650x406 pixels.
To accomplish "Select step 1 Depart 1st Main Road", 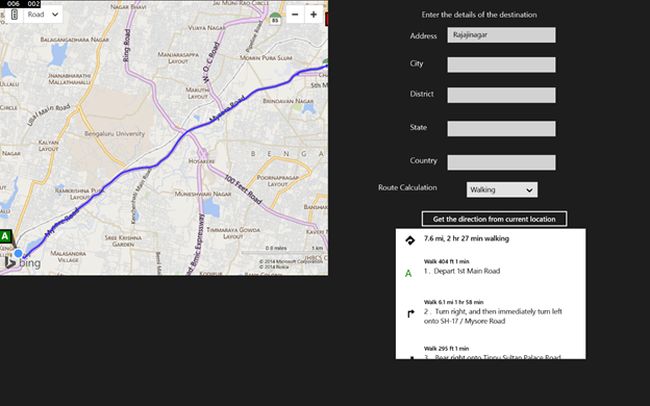I will point(462,271).
